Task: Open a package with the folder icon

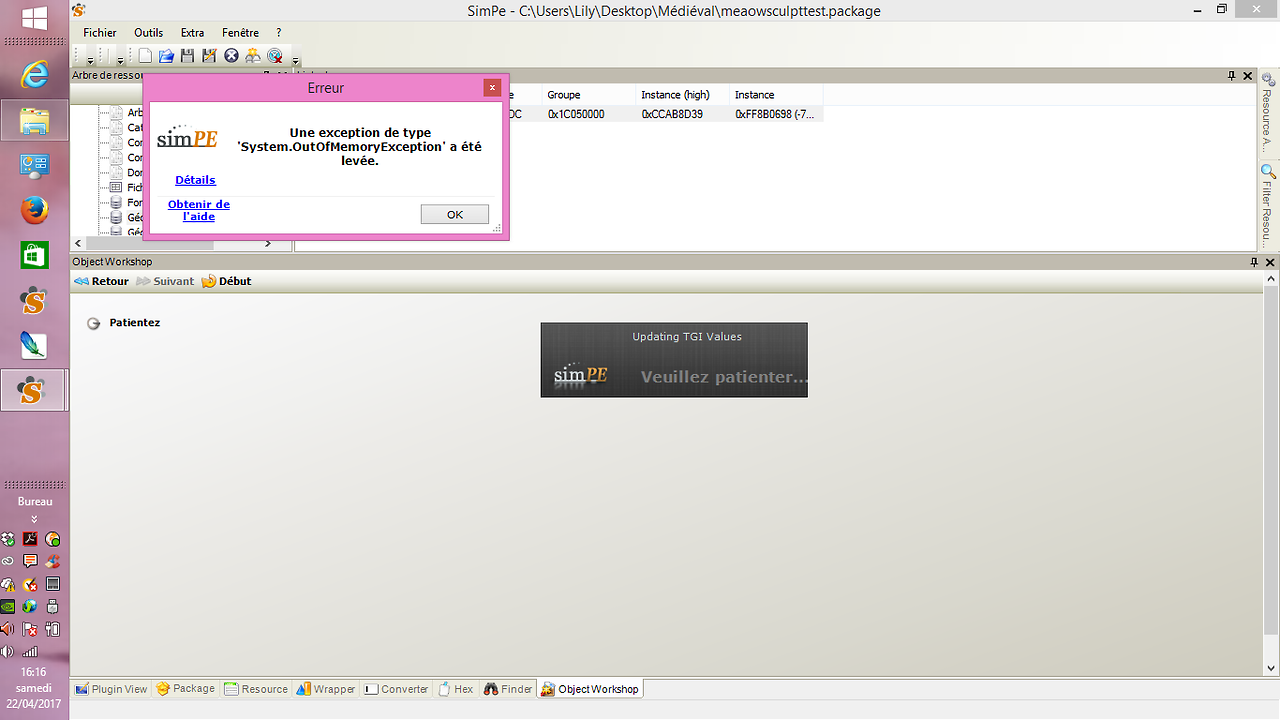Action: (167, 56)
